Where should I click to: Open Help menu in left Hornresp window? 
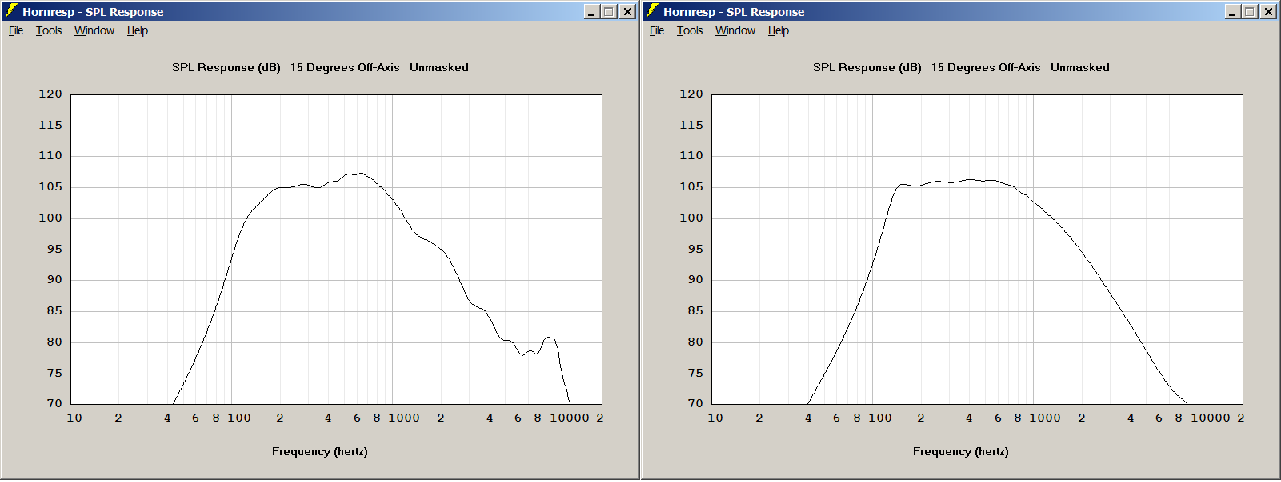click(138, 31)
